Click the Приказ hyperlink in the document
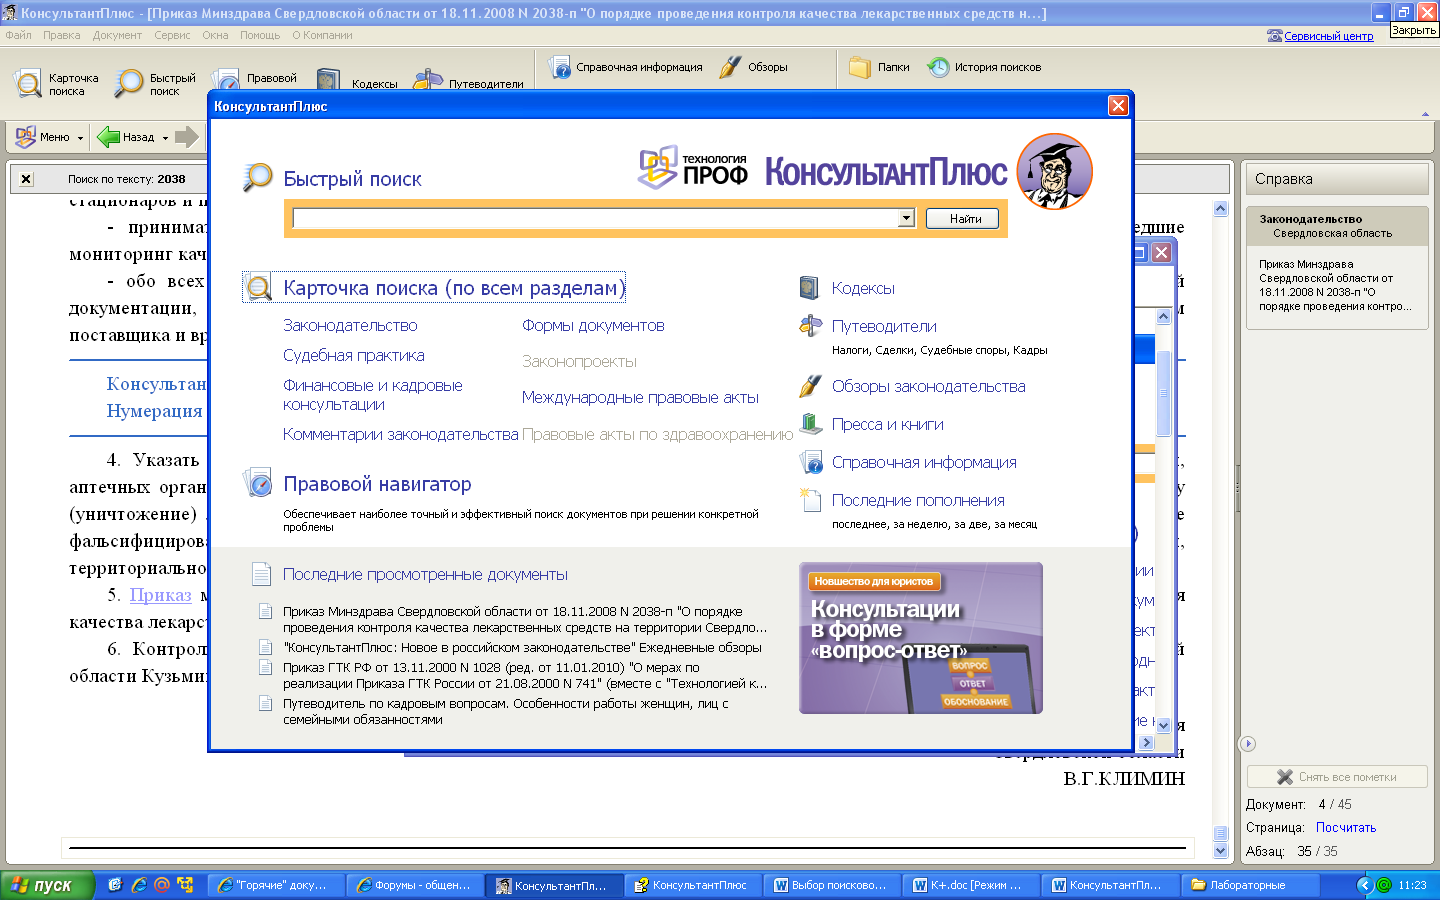Viewport: 1440px width, 900px height. click(160, 595)
